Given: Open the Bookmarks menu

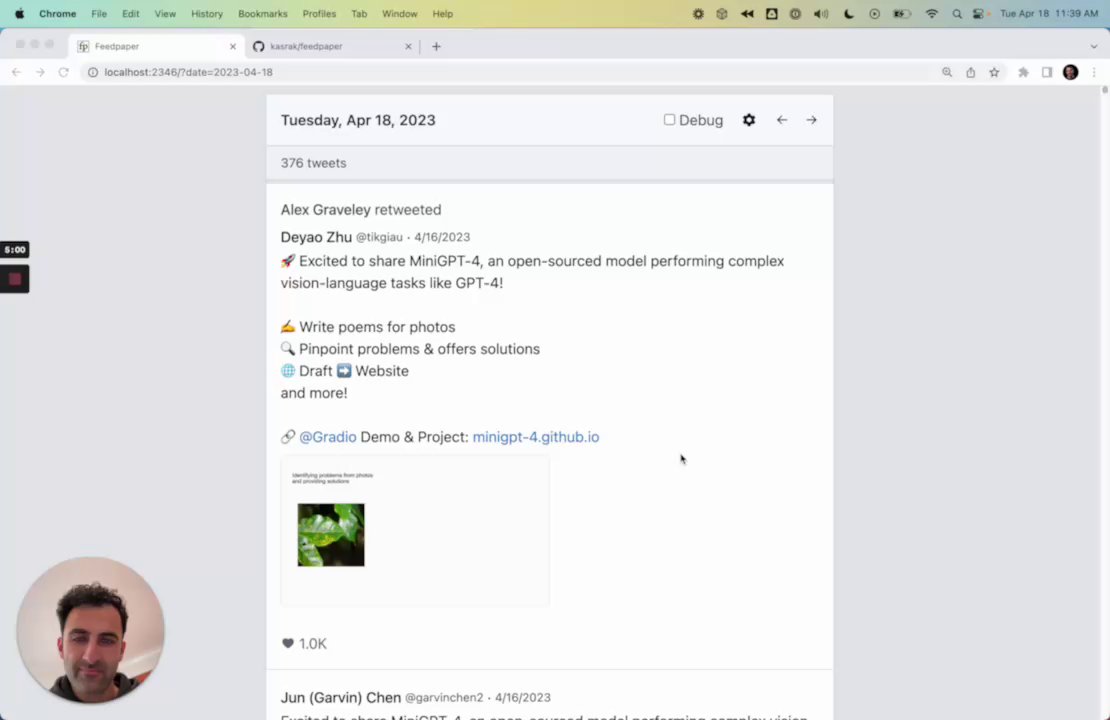Looking at the screenshot, I should point(263,13).
